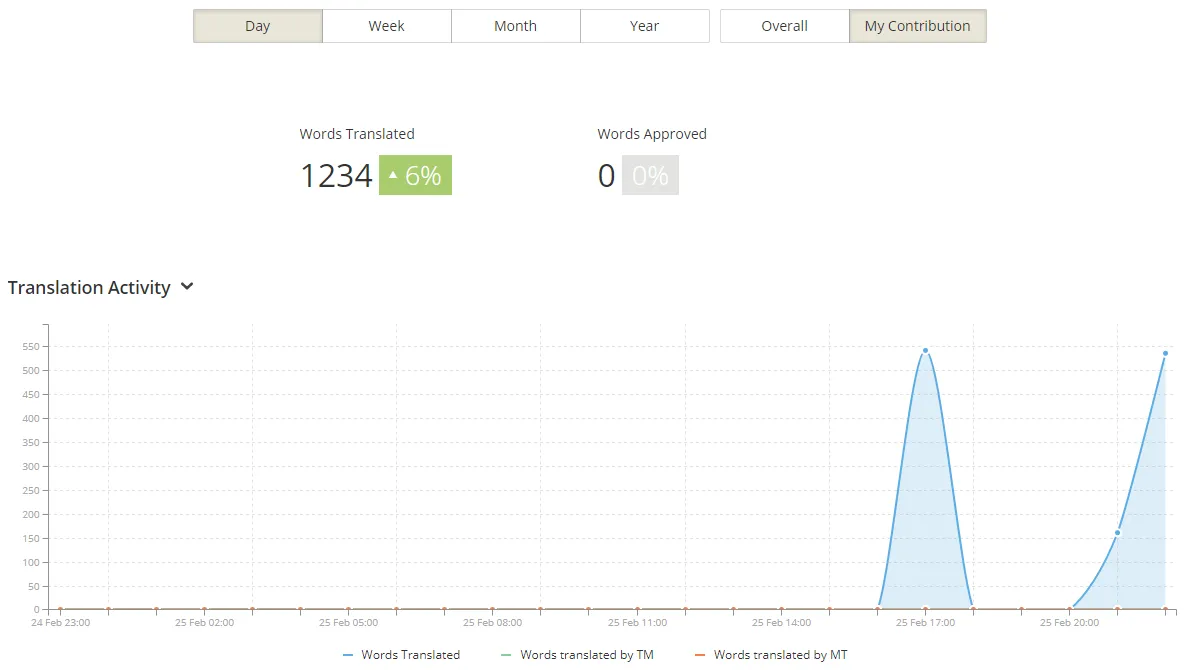Click the 1234 words translated value
The height and width of the screenshot is (670, 1189).
point(337,176)
